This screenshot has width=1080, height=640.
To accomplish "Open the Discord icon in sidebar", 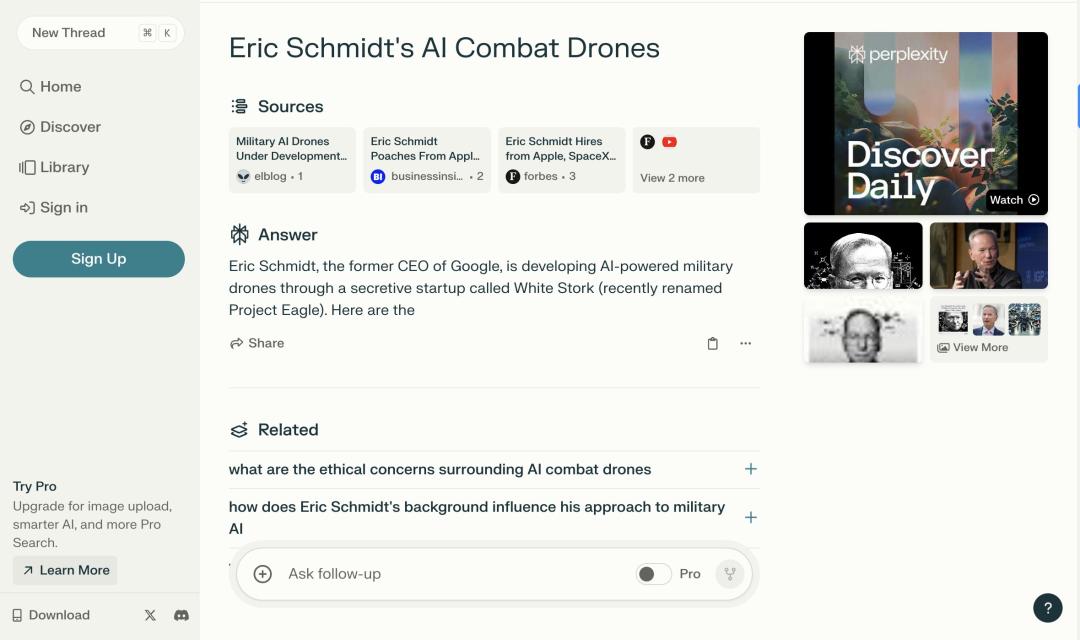I will [181, 615].
